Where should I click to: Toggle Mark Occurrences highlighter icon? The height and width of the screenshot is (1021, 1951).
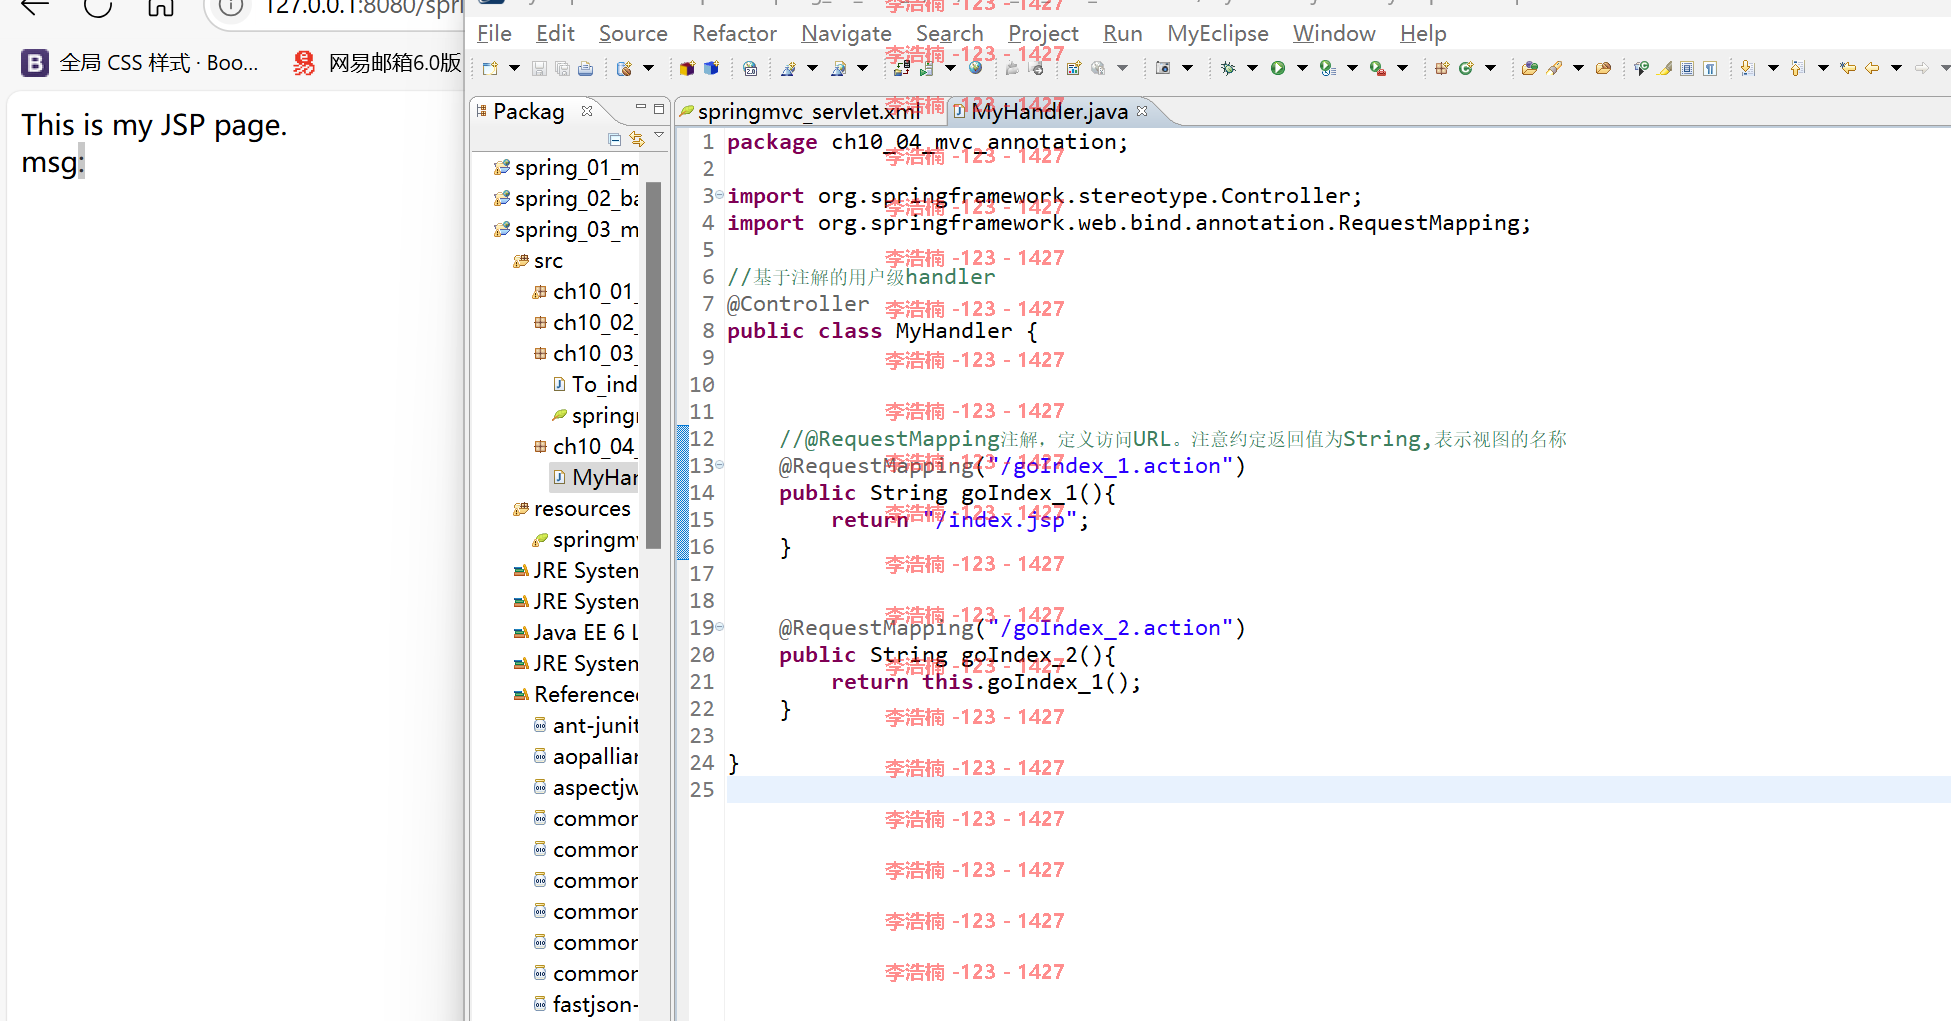tap(1664, 68)
